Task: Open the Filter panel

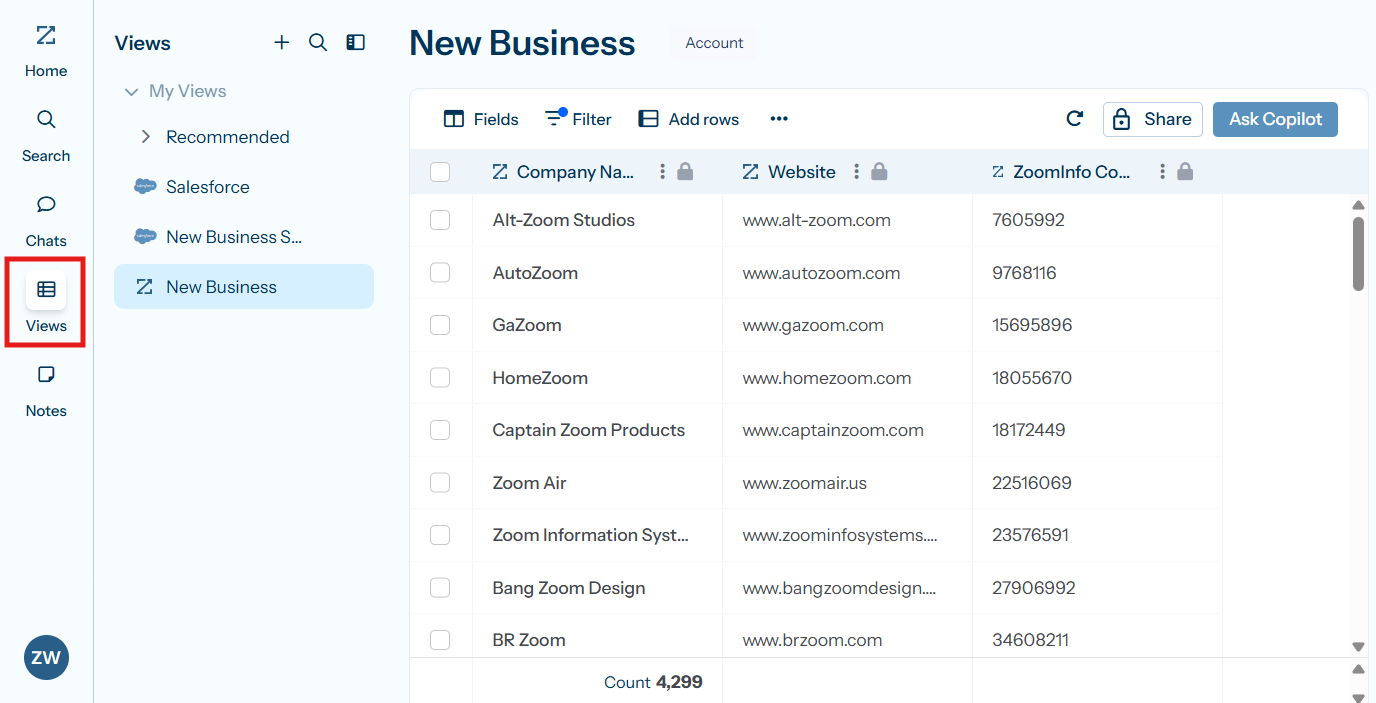Action: tap(578, 119)
